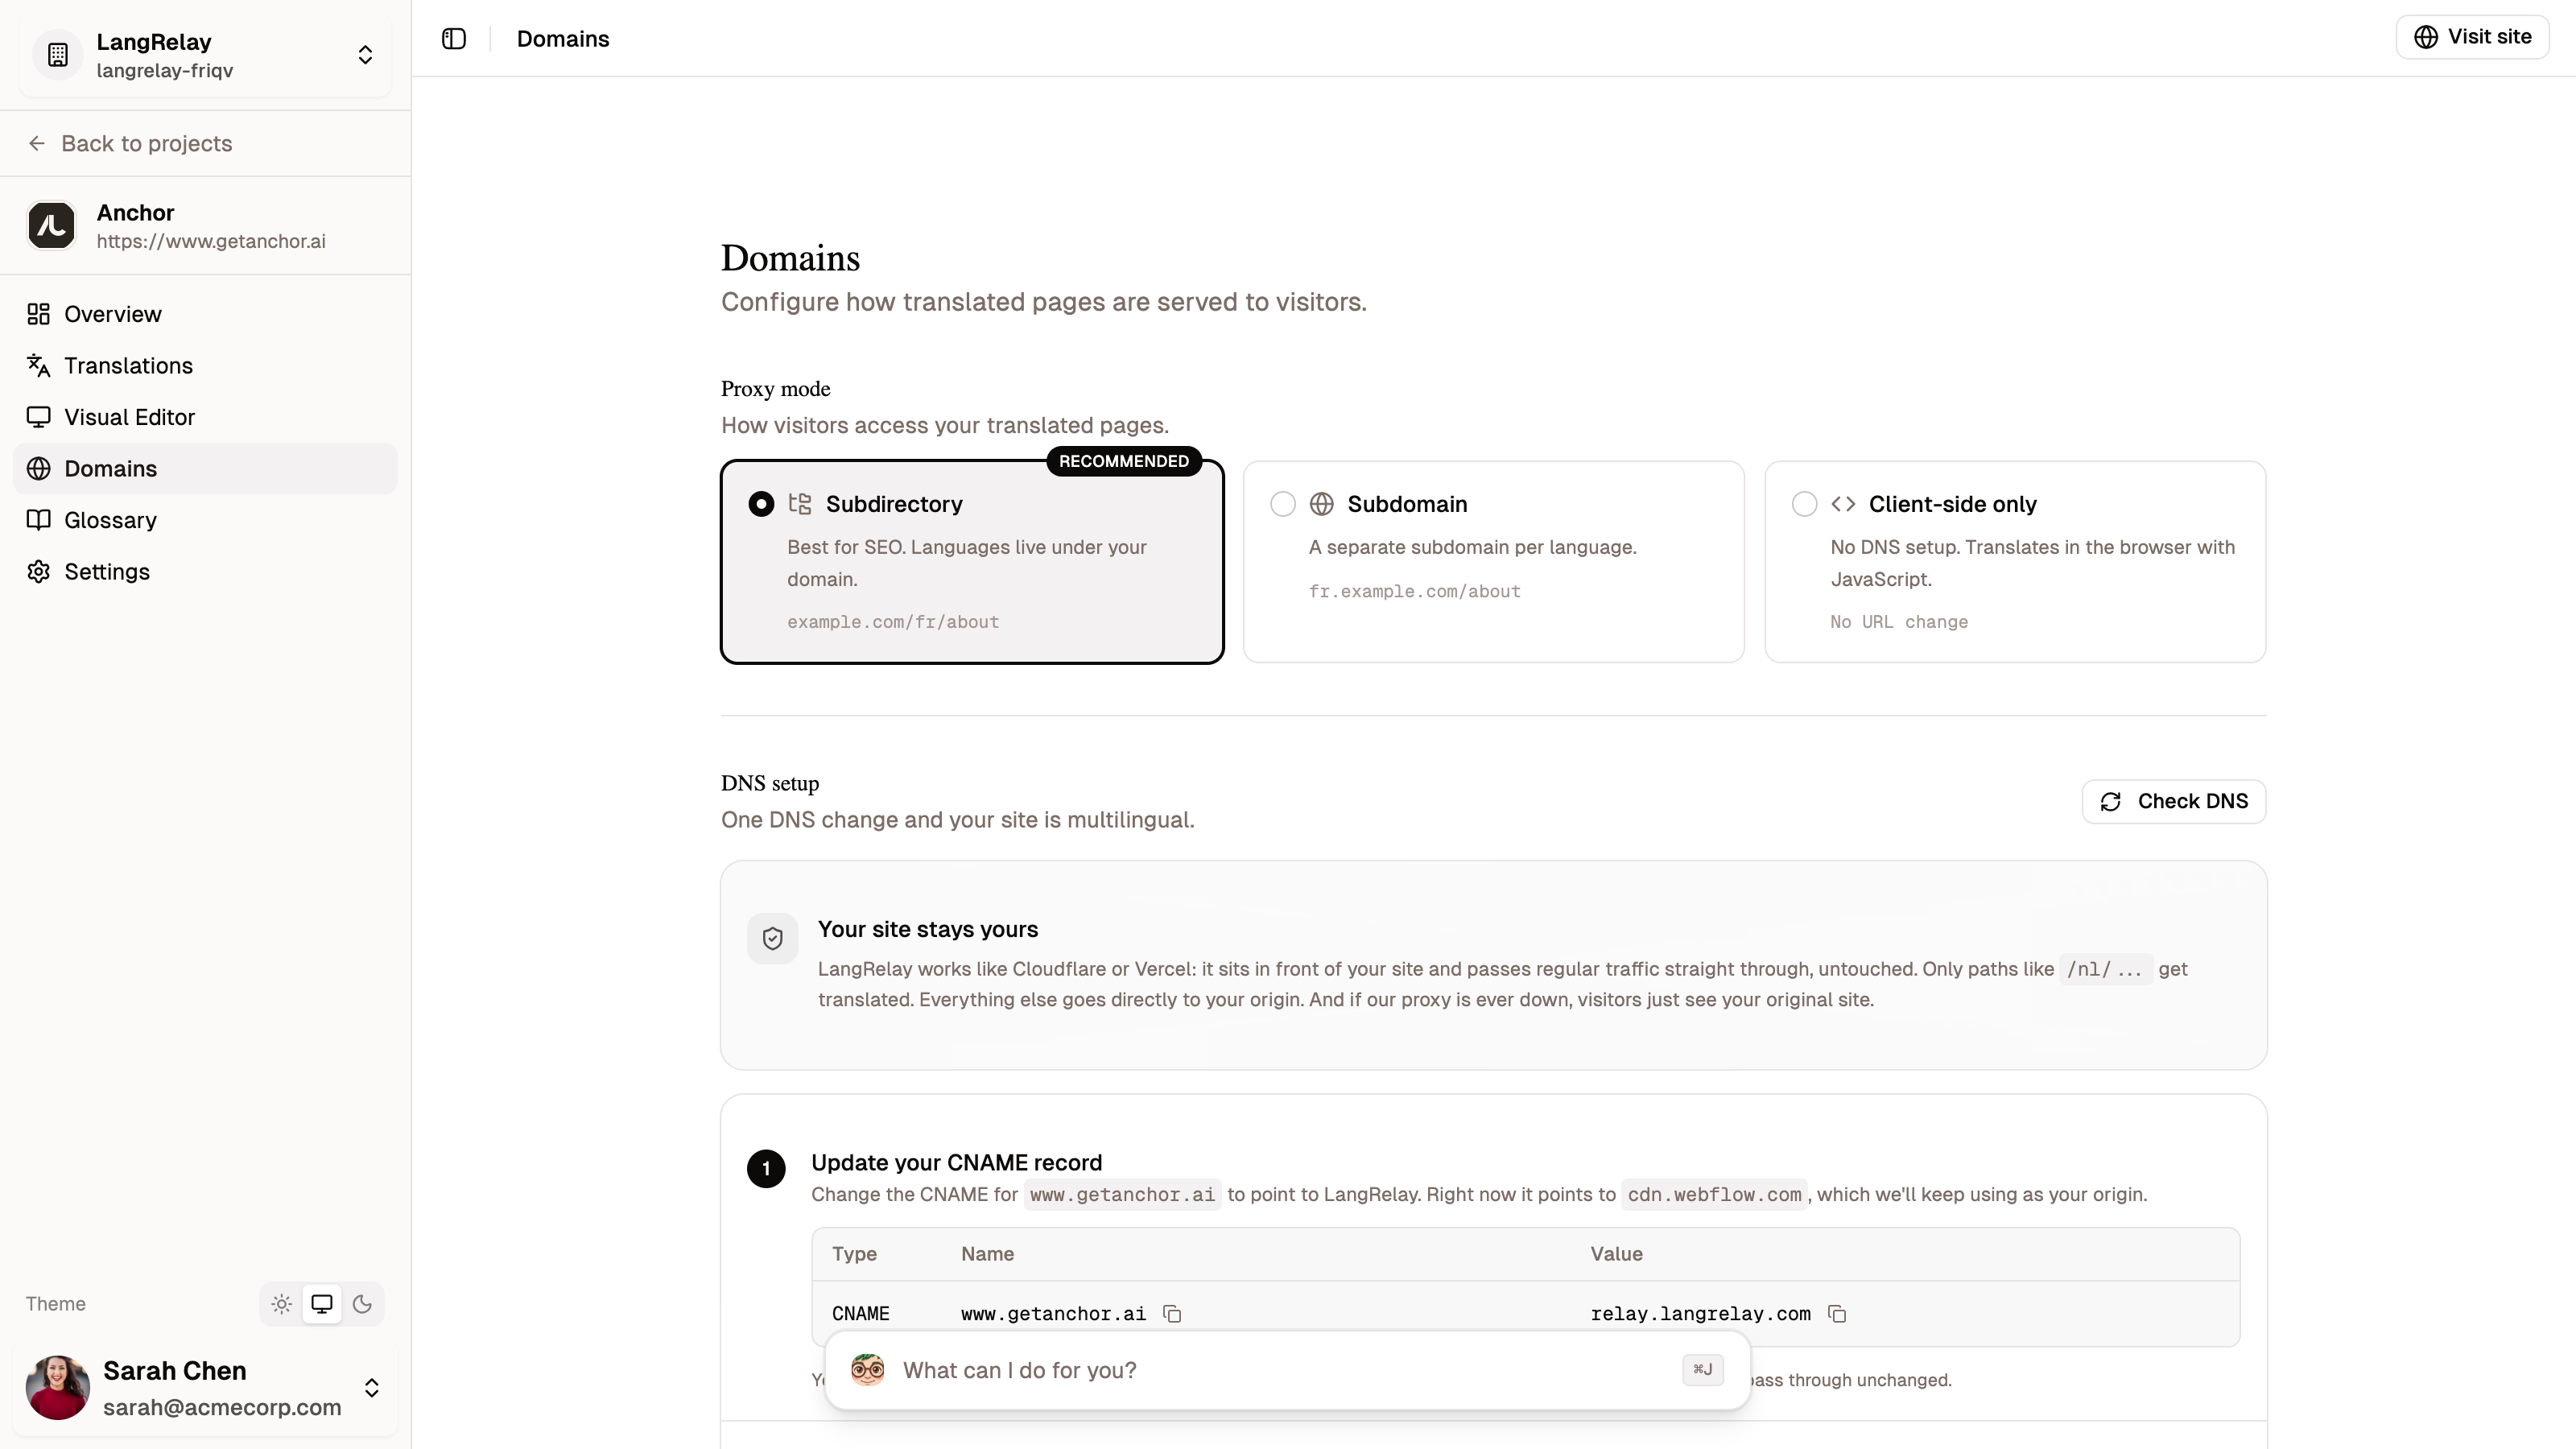Expand the Sarah Chen account menu
2576x1449 pixels.
(x=371, y=1388)
